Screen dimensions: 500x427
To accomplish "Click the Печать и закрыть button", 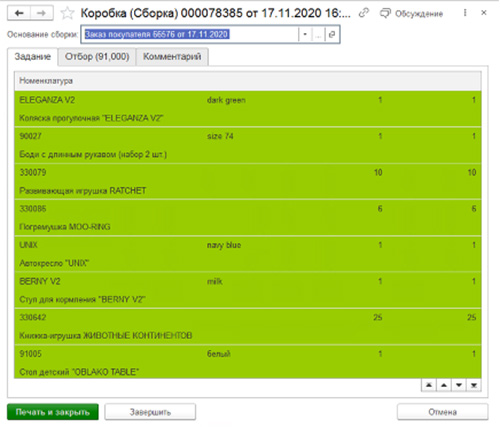I will (x=53, y=412).
